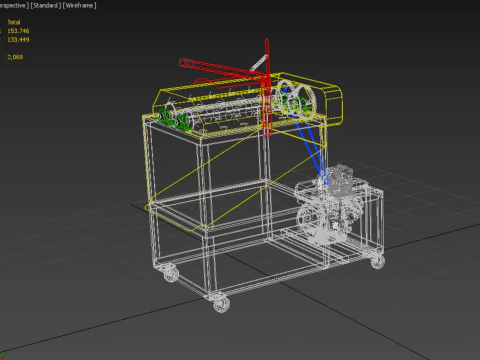Select the red vertical lever handle
Viewport: 480px width, 360px height.
[x=267, y=87]
